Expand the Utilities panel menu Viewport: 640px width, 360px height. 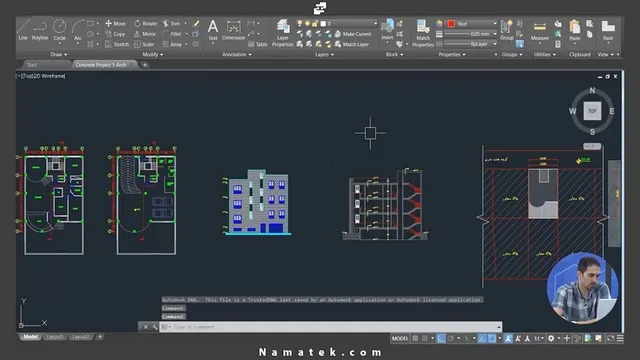544,54
